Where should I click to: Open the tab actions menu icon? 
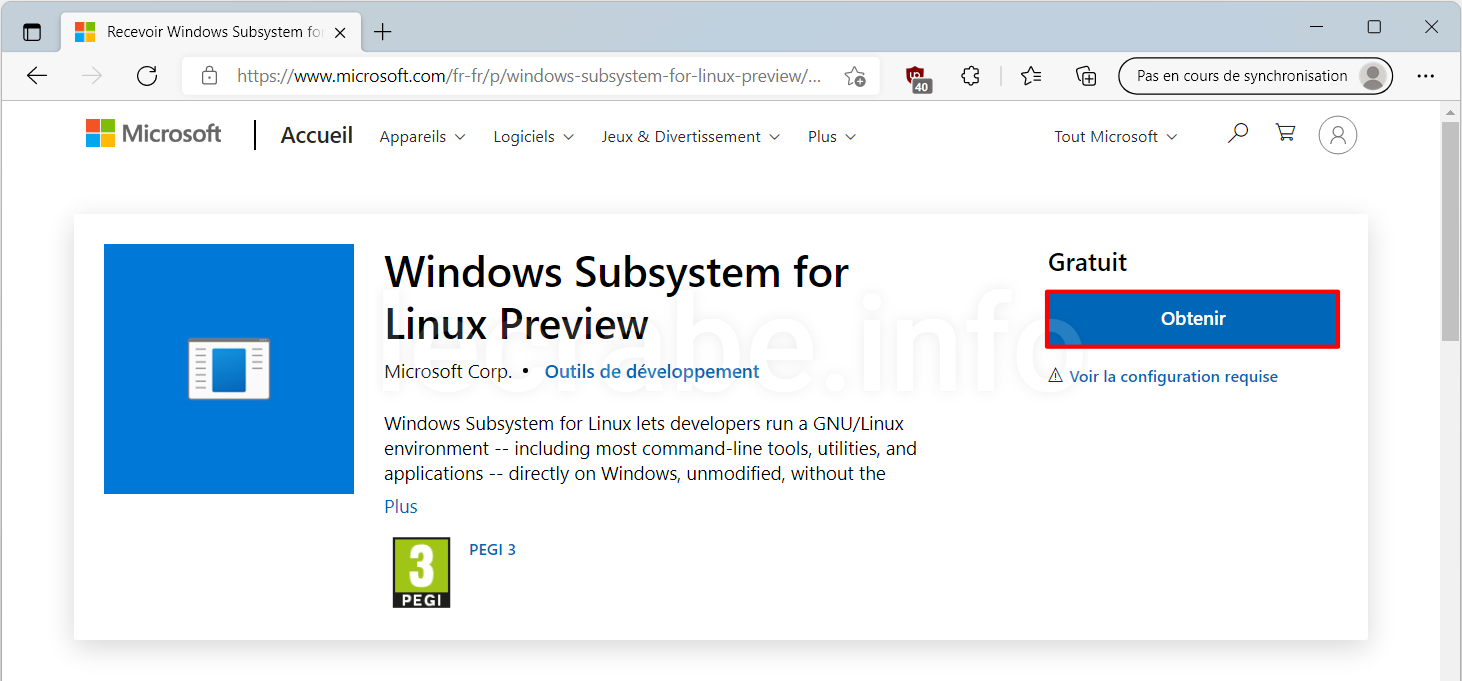click(32, 32)
